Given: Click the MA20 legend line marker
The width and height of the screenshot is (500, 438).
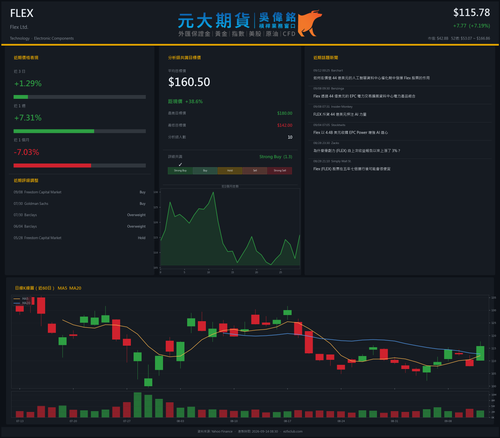Looking at the screenshot, I should [x=17, y=303].
